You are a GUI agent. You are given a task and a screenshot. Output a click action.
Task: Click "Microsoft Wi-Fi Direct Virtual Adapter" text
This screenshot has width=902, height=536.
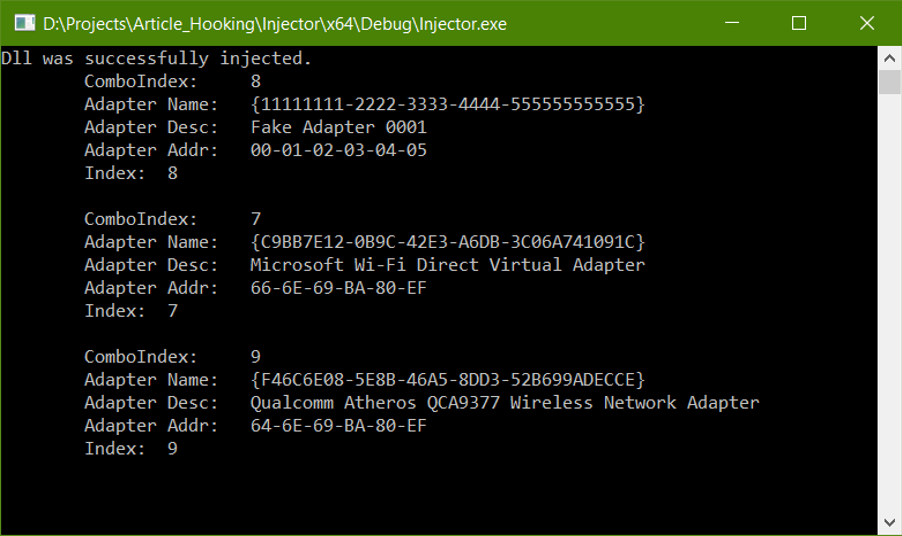point(448,265)
